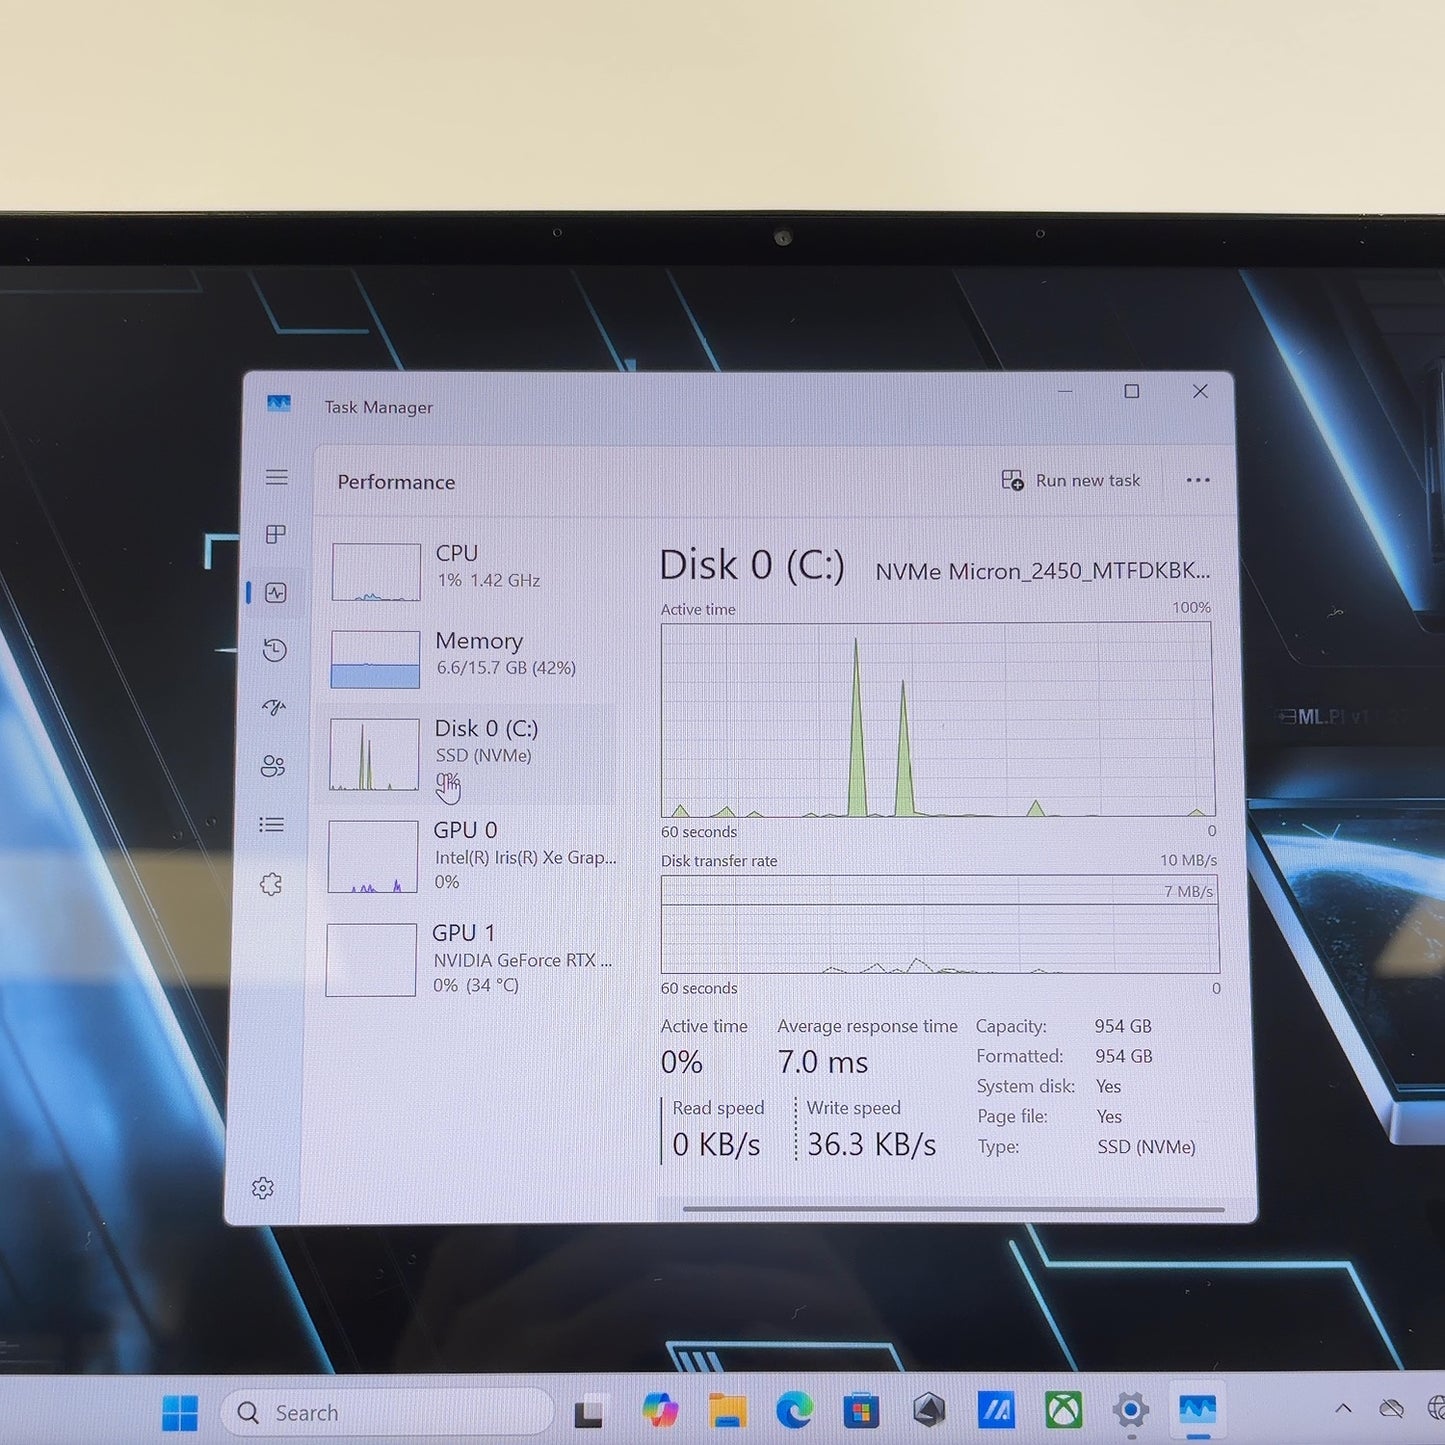Screen dimensions: 1445x1445
Task: Open File Explorer from the taskbar
Action: click(727, 1410)
